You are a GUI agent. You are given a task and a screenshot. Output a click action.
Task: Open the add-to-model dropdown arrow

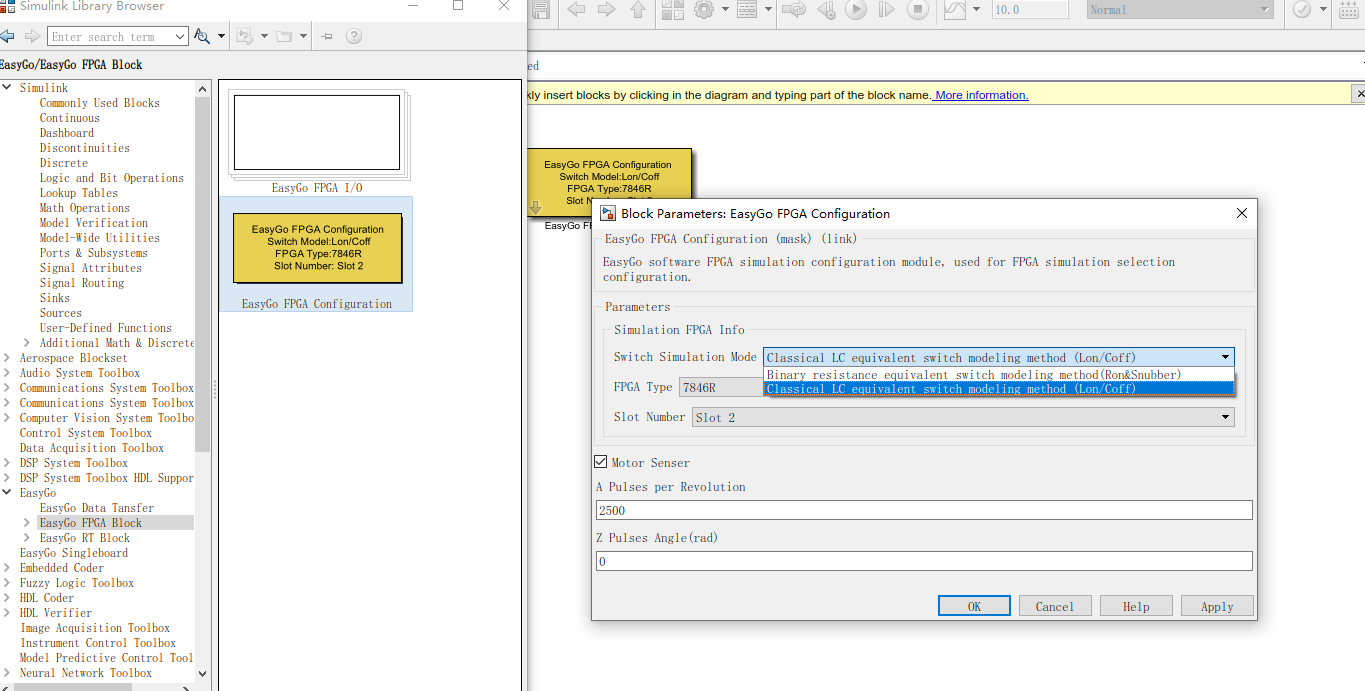click(x=263, y=37)
